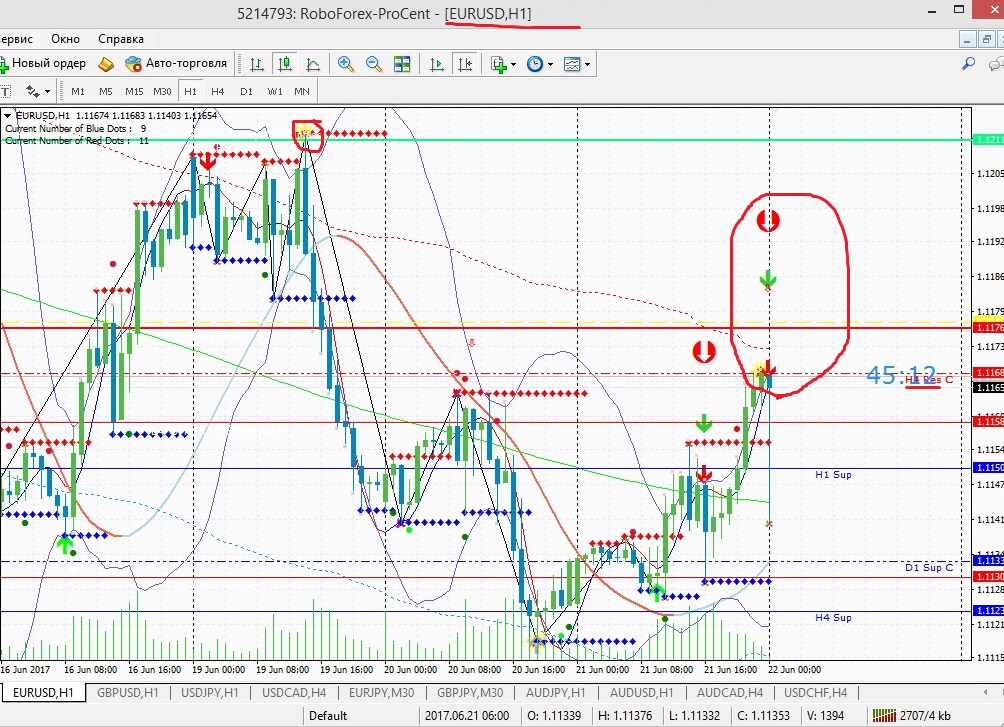Switch to the M30 timeframe

pyautogui.click(x=162, y=92)
